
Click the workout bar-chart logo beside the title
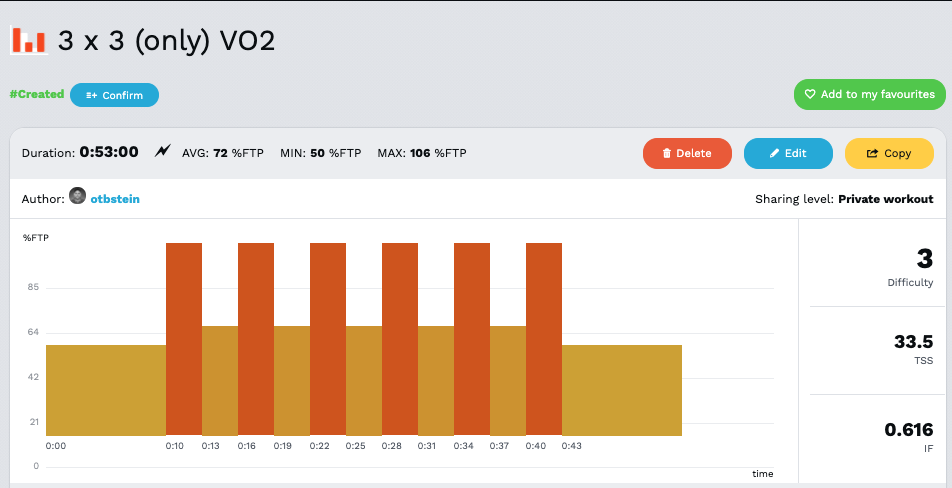pos(28,40)
